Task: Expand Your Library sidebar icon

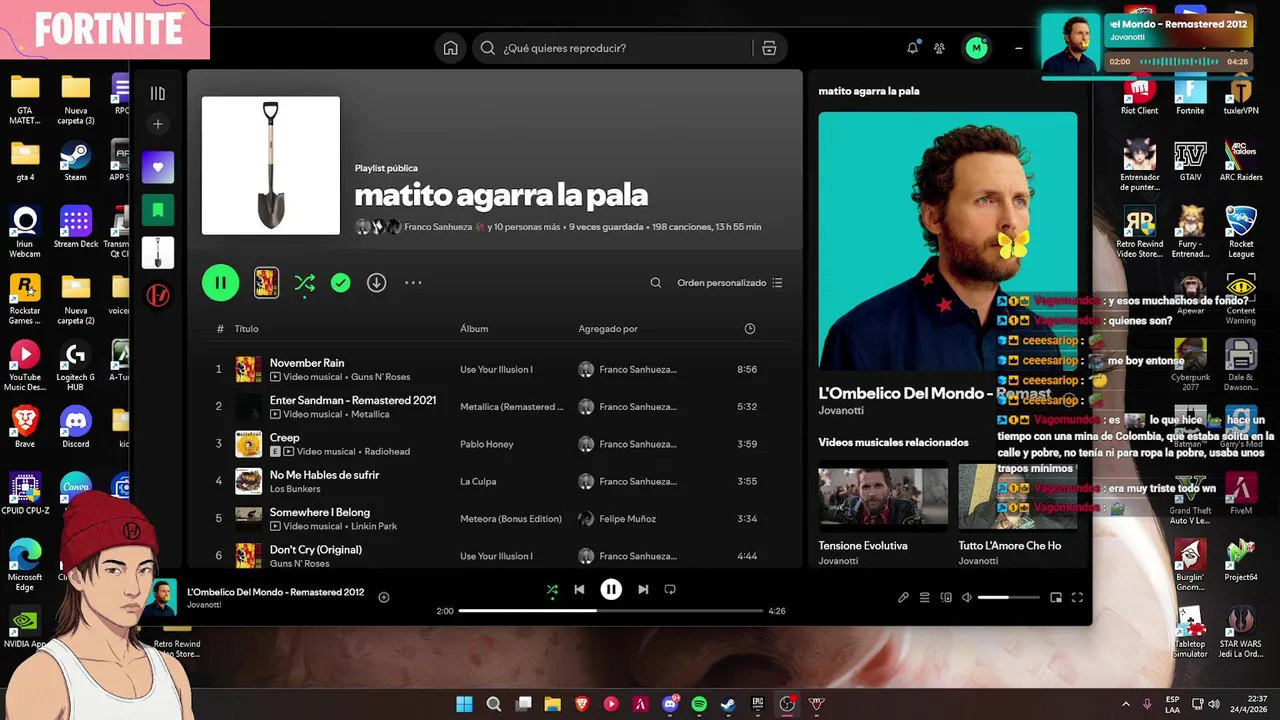Action: (158, 93)
